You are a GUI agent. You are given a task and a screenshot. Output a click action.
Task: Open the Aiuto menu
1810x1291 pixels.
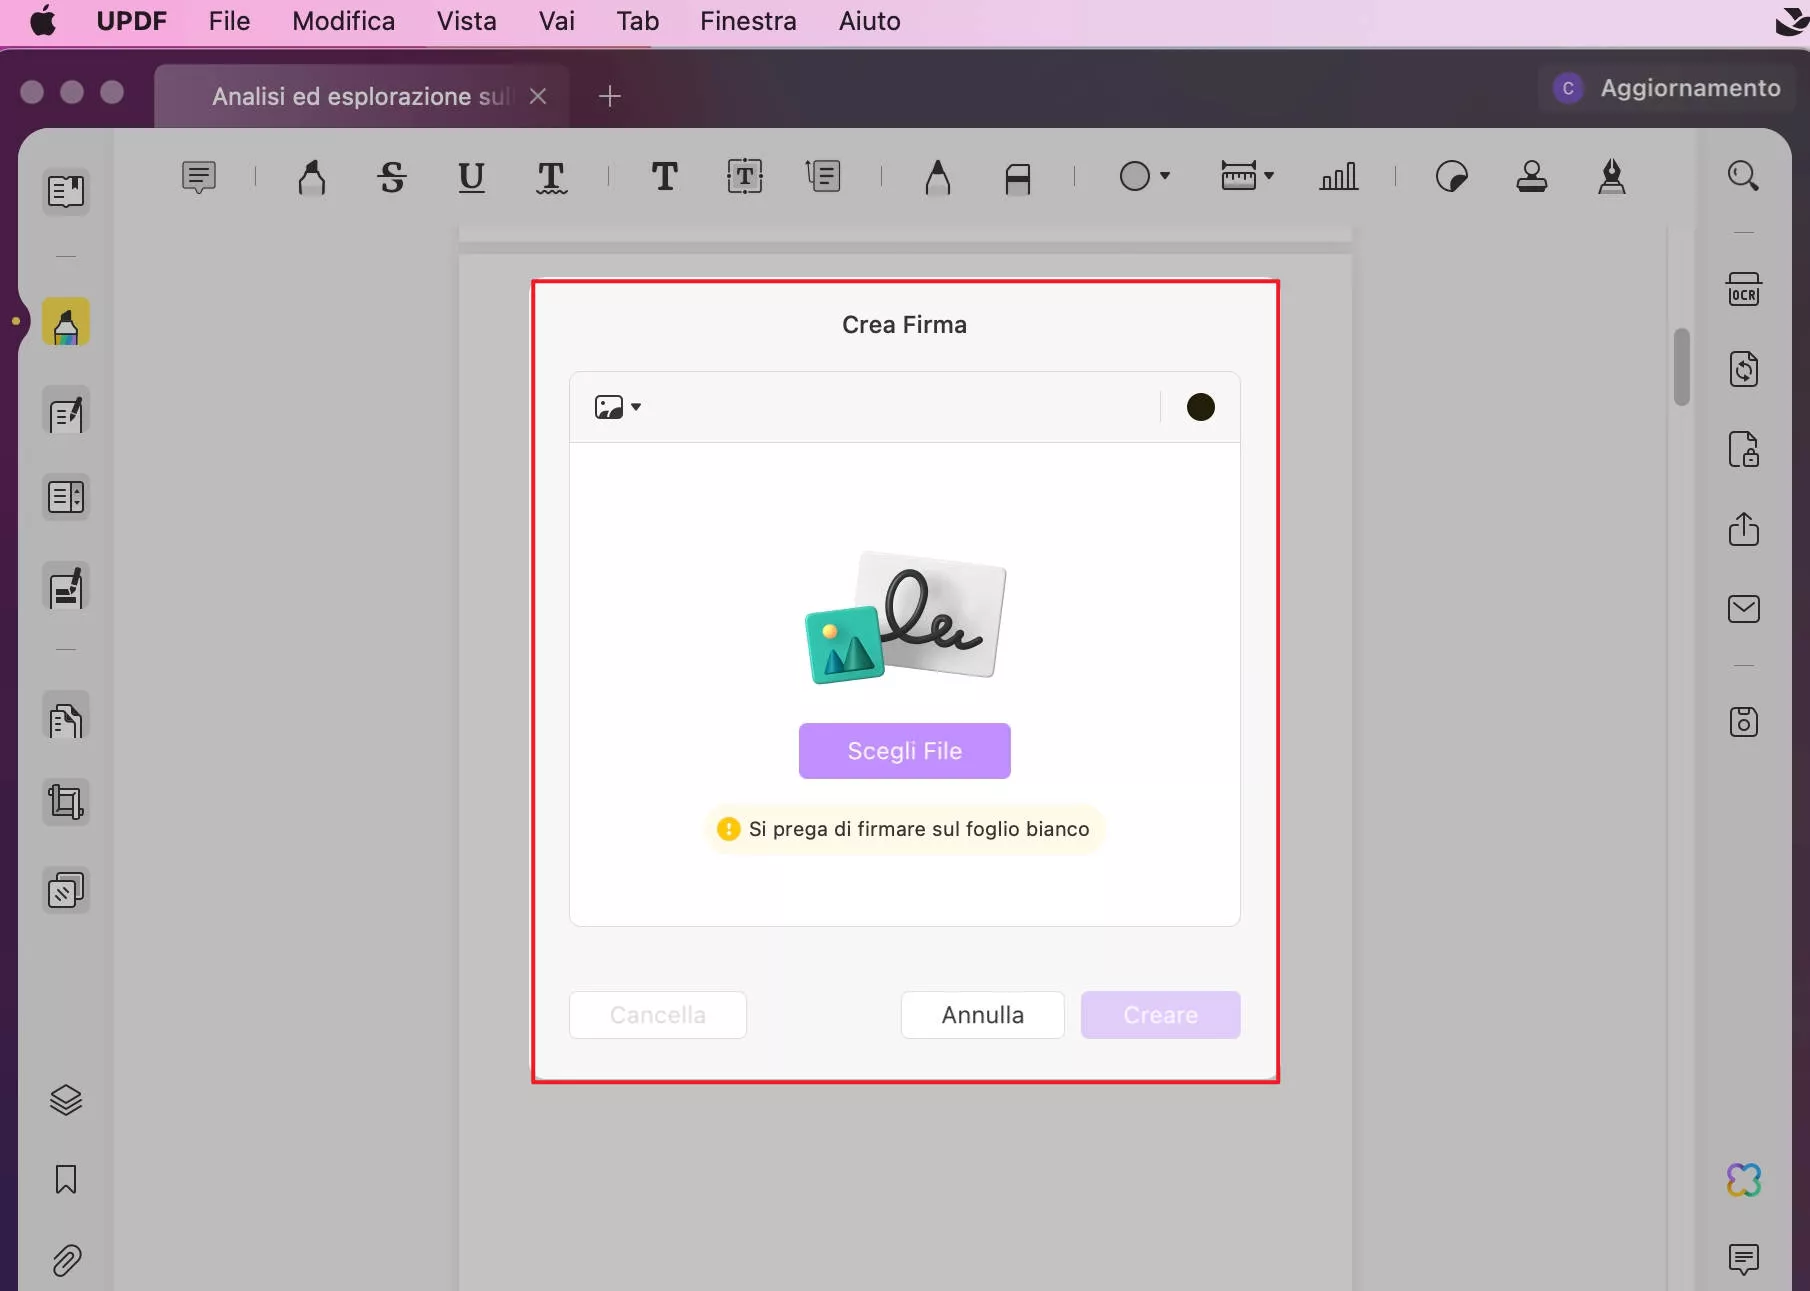click(x=869, y=21)
